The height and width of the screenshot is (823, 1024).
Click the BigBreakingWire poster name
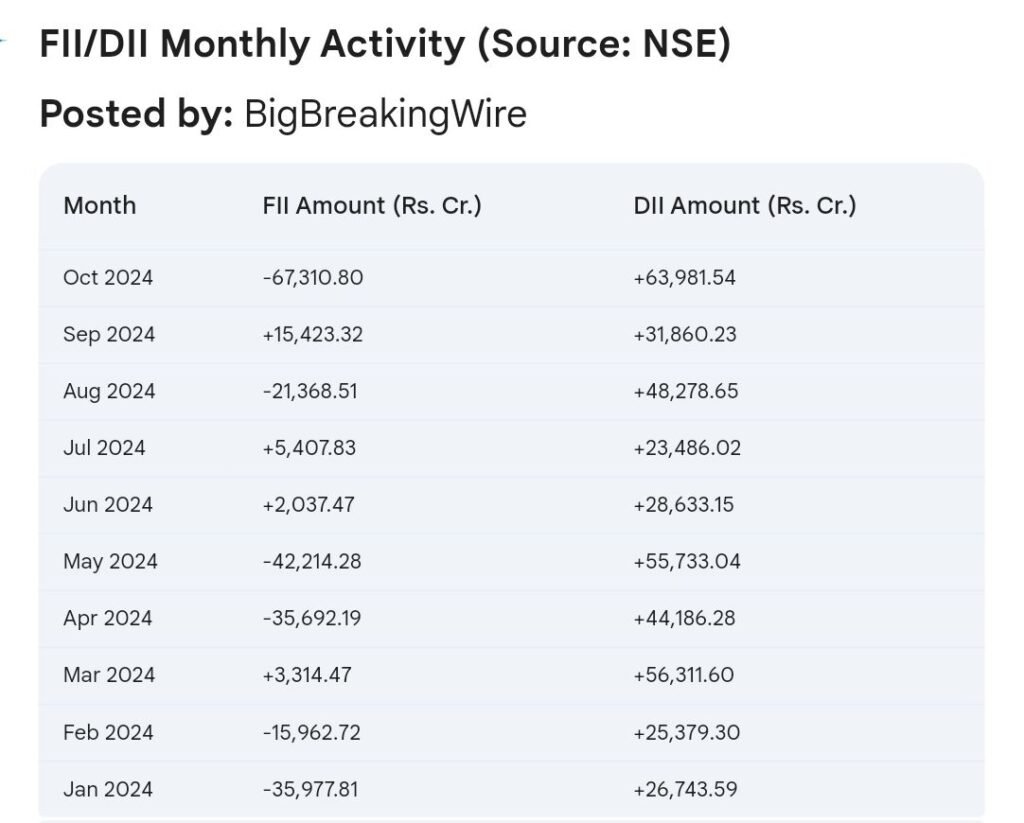[x=385, y=114]
